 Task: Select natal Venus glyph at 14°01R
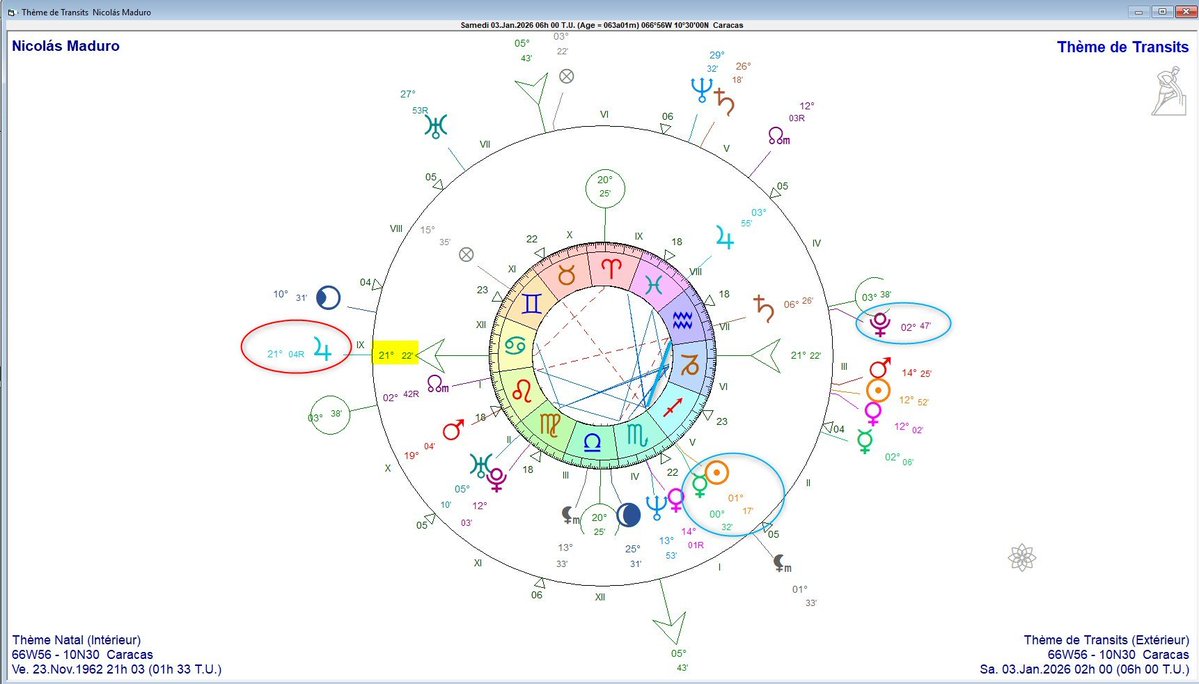pos(676,501)
